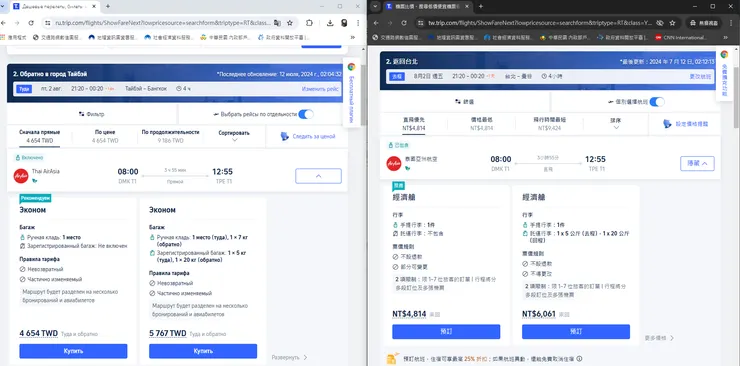Toggle separate flights switch in right window

coord(656,101)
